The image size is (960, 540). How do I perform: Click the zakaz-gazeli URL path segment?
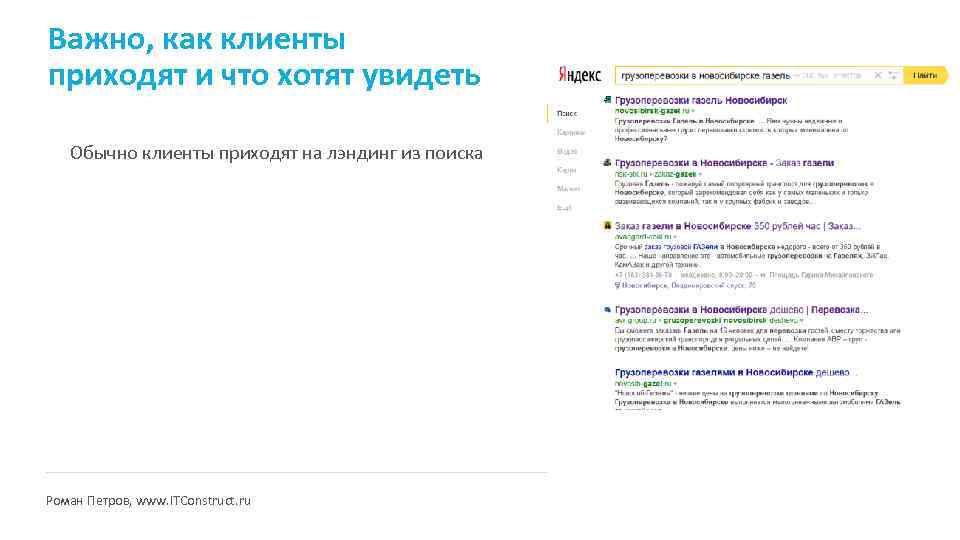pos(675,174)
